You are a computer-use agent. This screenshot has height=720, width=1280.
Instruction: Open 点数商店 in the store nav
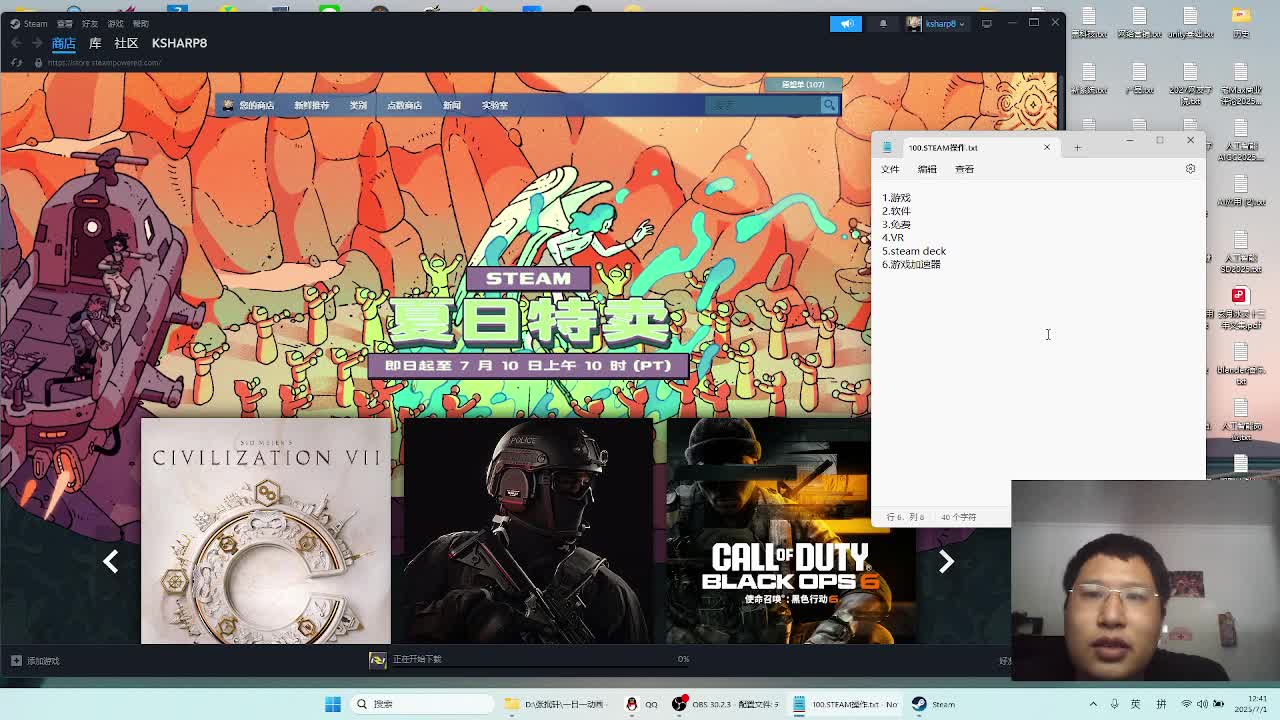(404, 105)
